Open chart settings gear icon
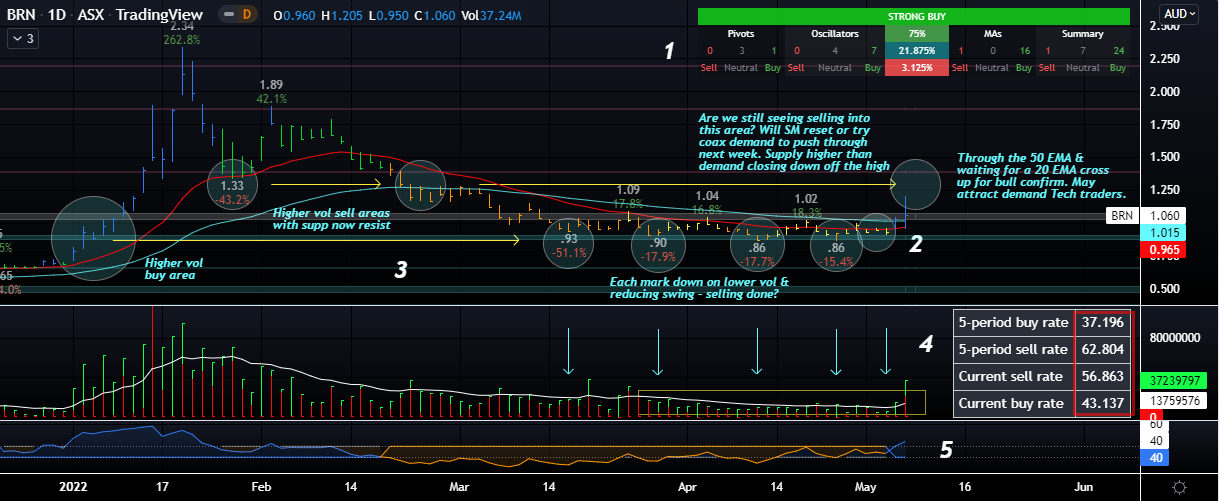1219x501 pixels. pos(1180,487)
